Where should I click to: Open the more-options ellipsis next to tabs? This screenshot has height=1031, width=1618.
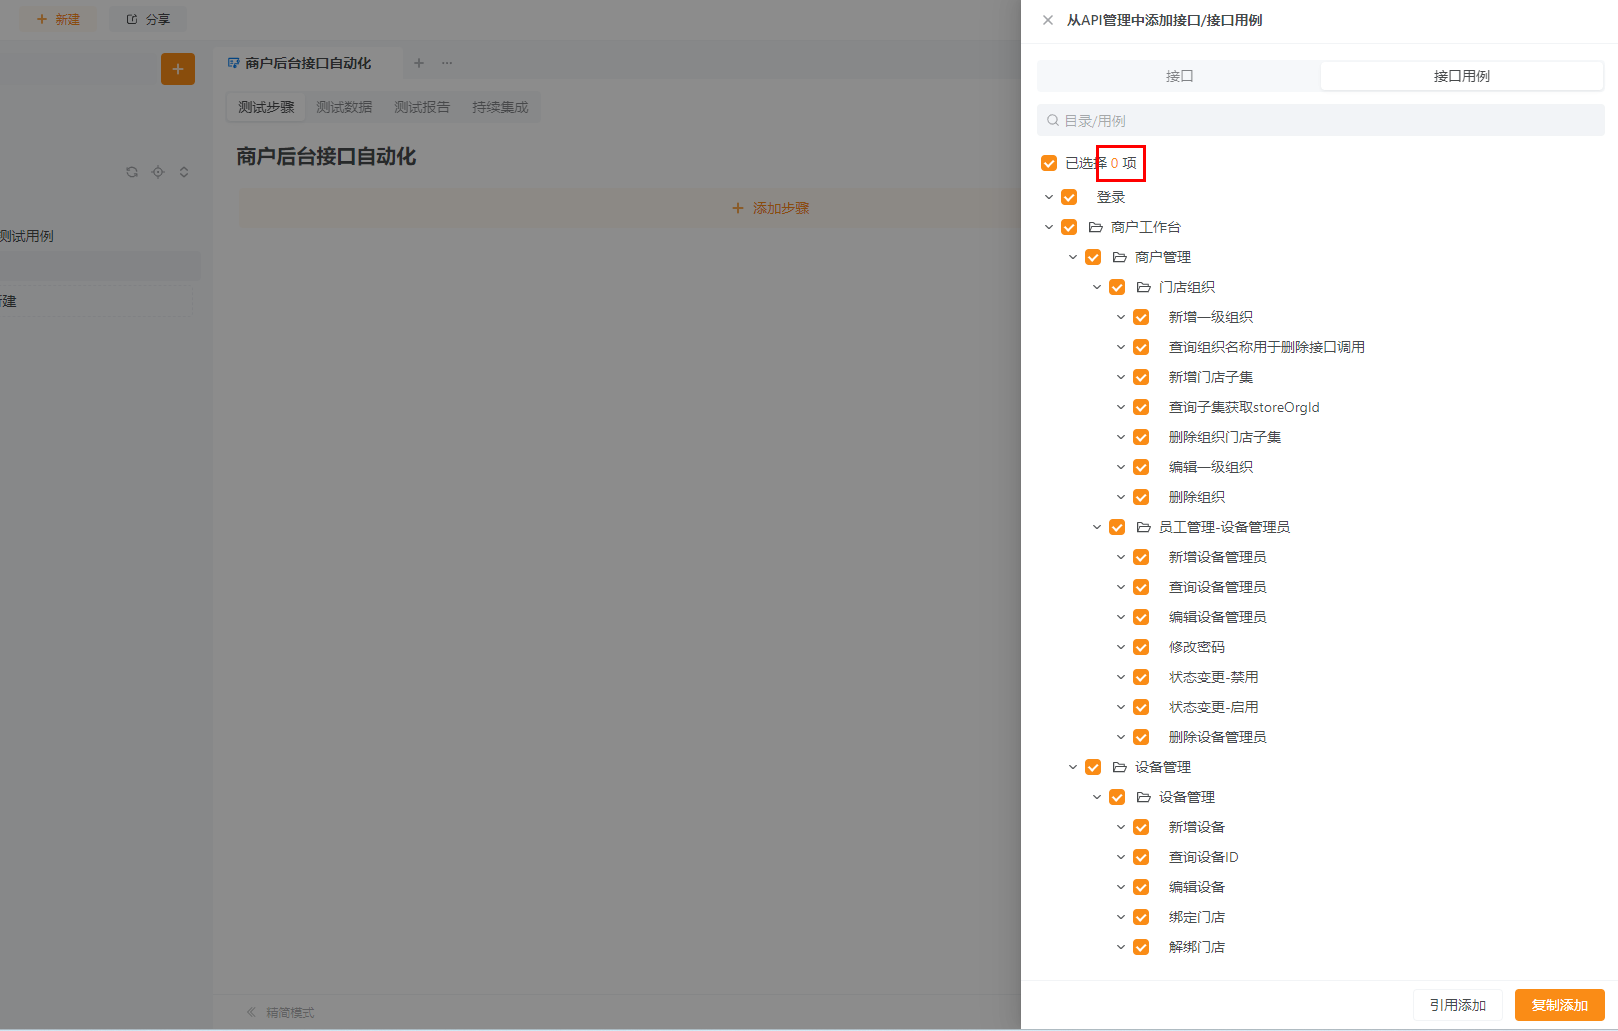coord(447,63)
